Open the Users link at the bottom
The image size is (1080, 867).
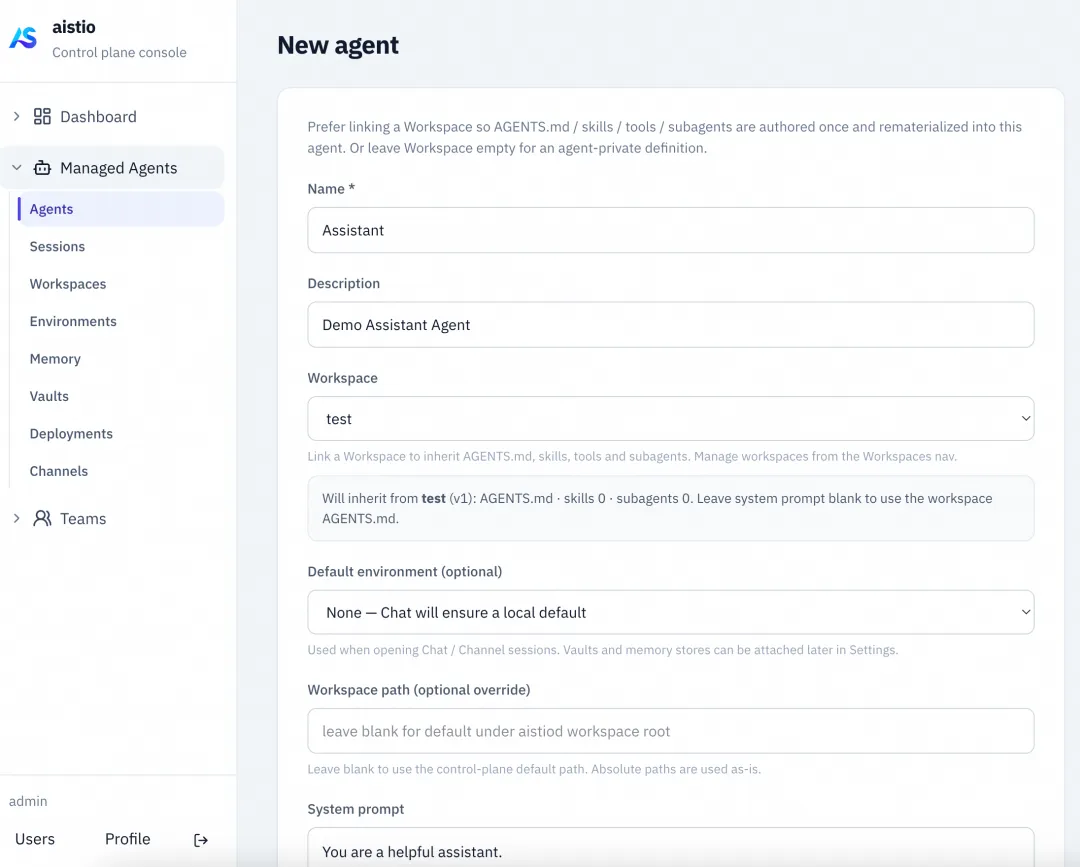[35, 839]
